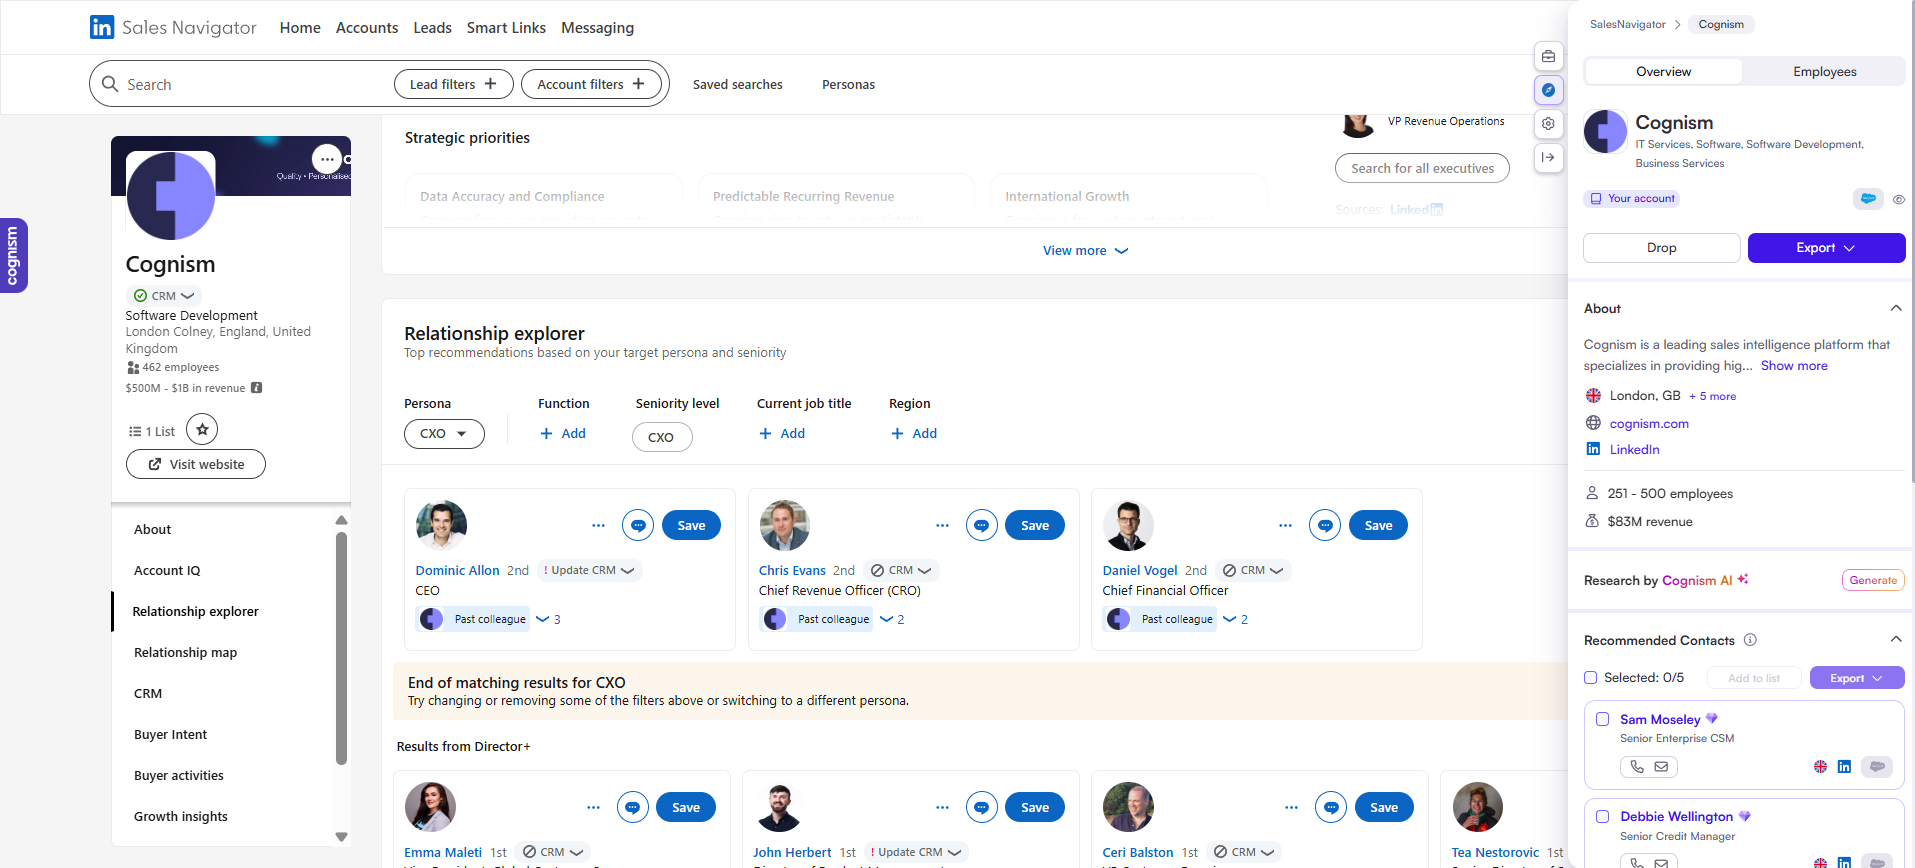
Task: Open the CXO Persona dropdown
Action: [x=444, y=434]
